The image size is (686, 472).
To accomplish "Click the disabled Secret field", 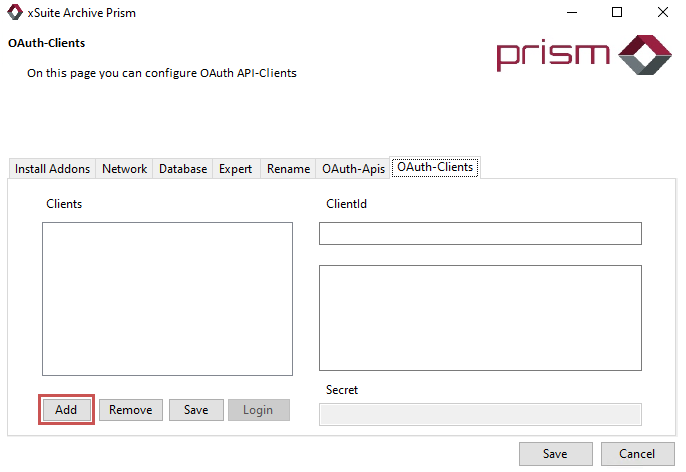I will [x=480, y=414].
